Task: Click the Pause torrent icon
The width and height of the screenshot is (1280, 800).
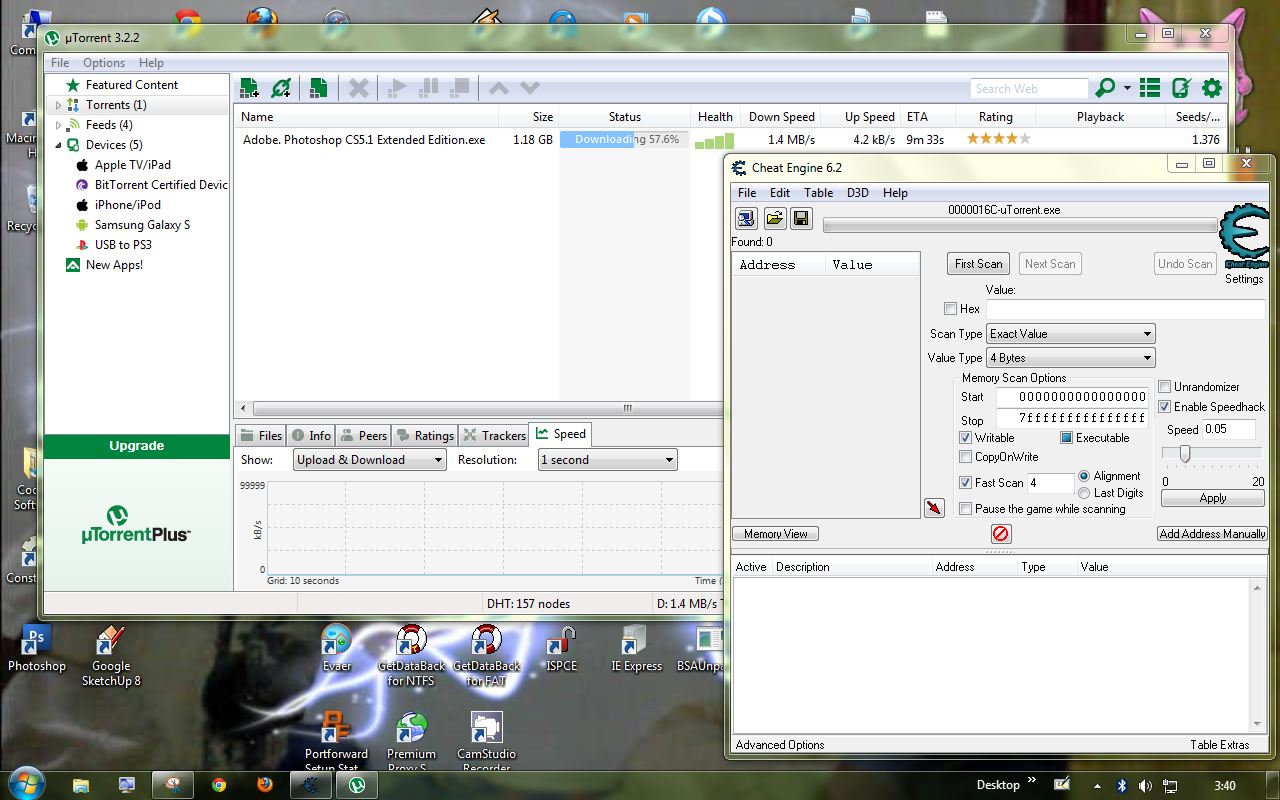Action: tap(428, 88)
